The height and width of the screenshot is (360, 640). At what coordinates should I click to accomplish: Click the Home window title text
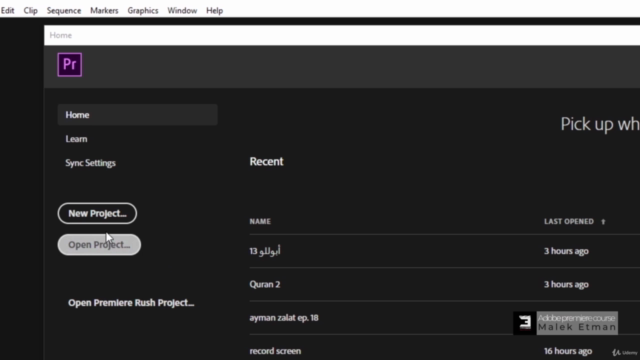pos(61,35)
